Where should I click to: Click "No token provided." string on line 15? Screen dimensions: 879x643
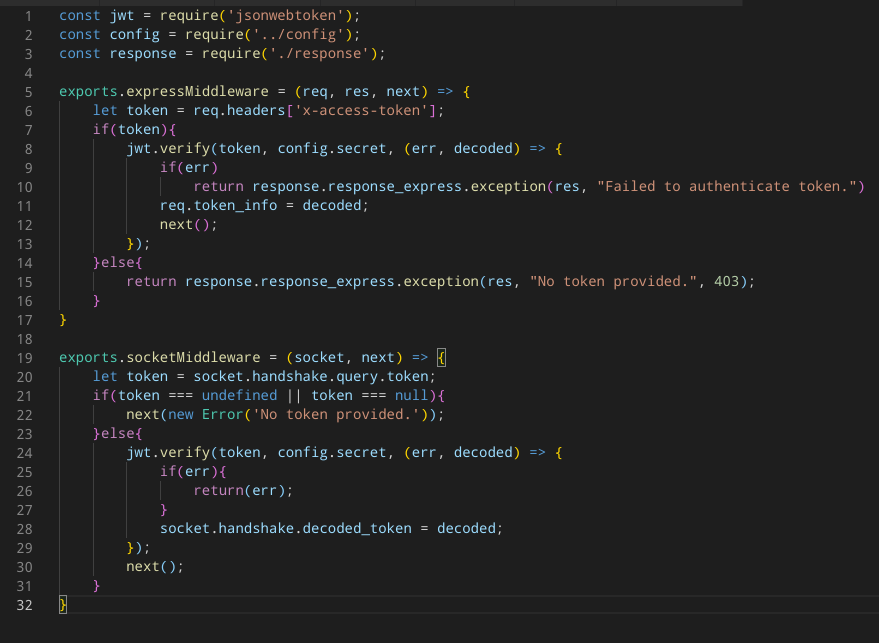(x=613, y=281)
